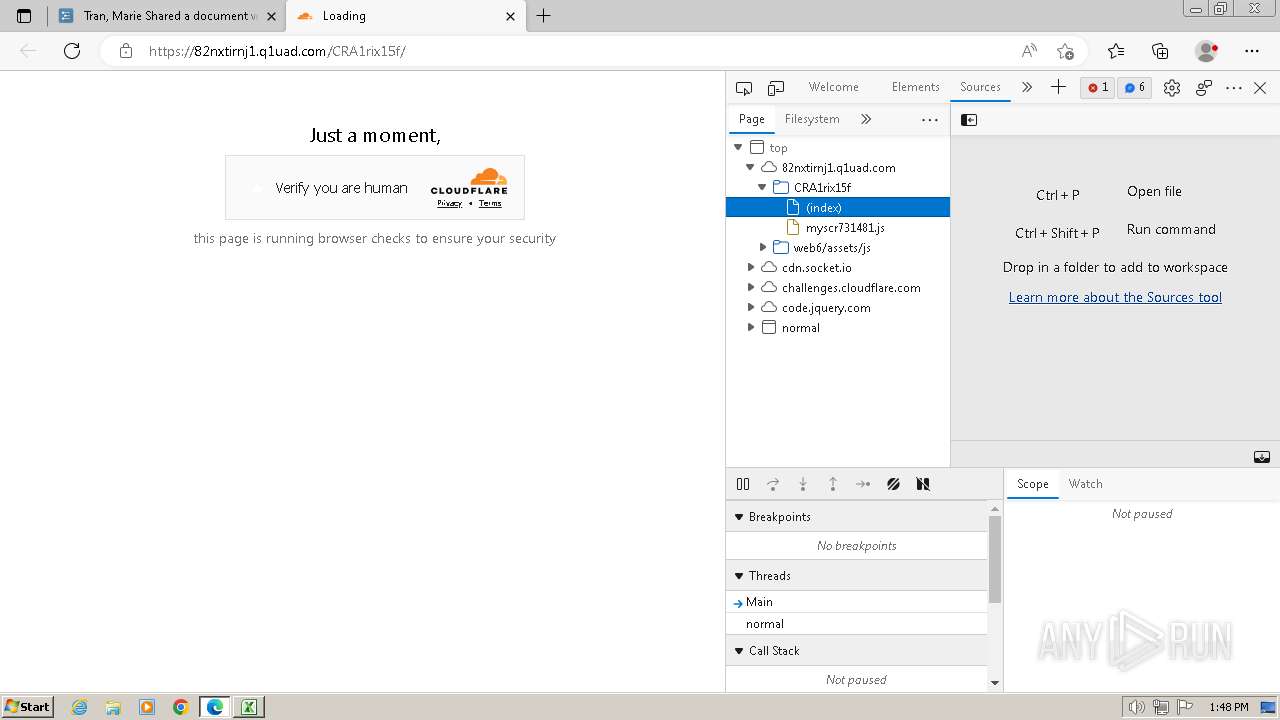Expand the web6/assets/js folder

(x=762, y=247)
